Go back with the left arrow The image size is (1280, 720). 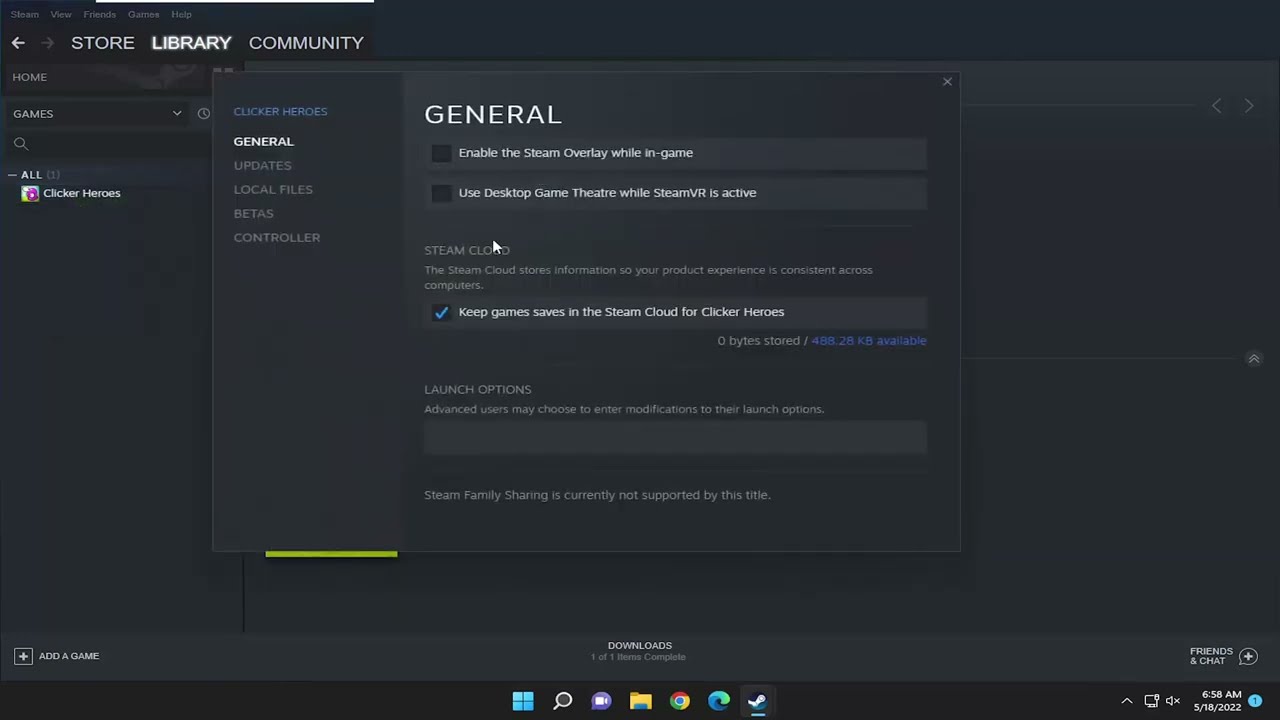[18, 43]
